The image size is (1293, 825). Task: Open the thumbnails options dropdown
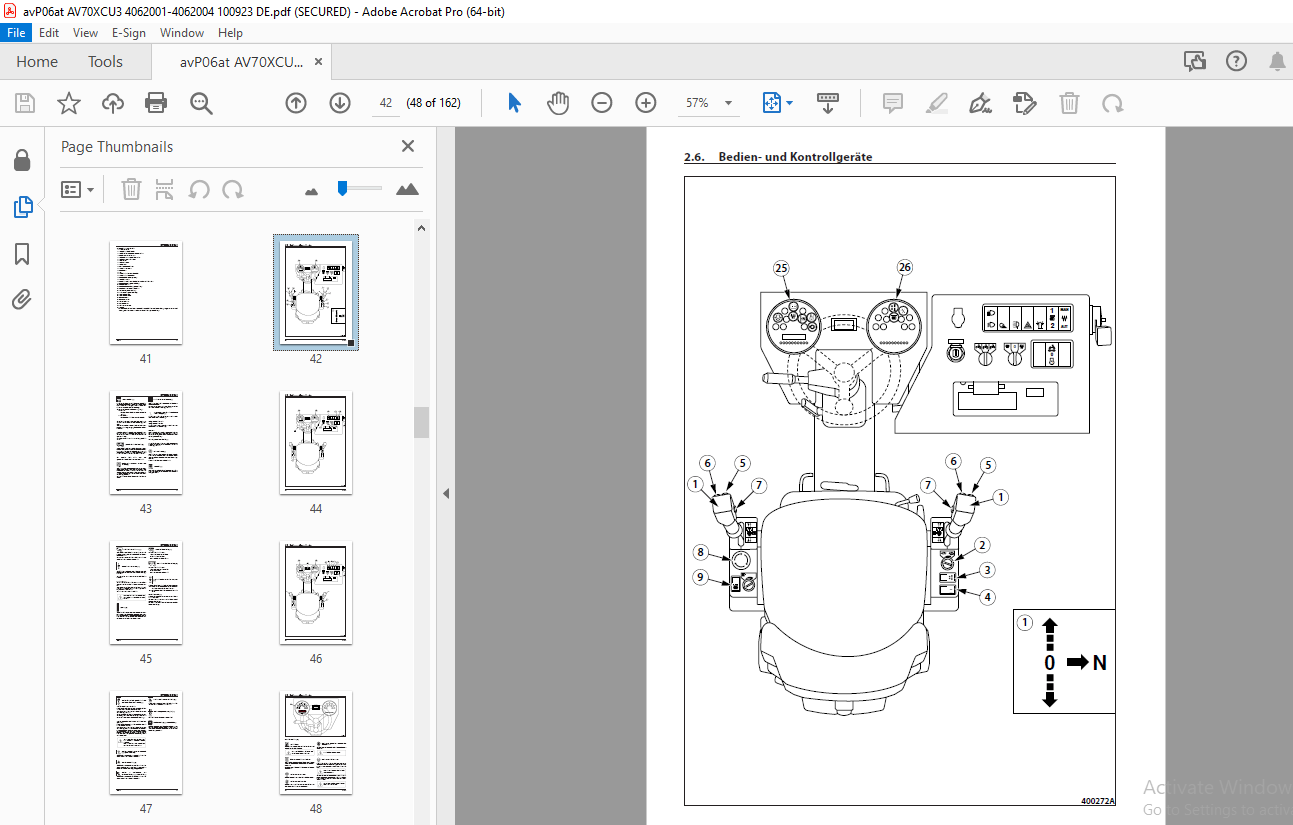77,189
